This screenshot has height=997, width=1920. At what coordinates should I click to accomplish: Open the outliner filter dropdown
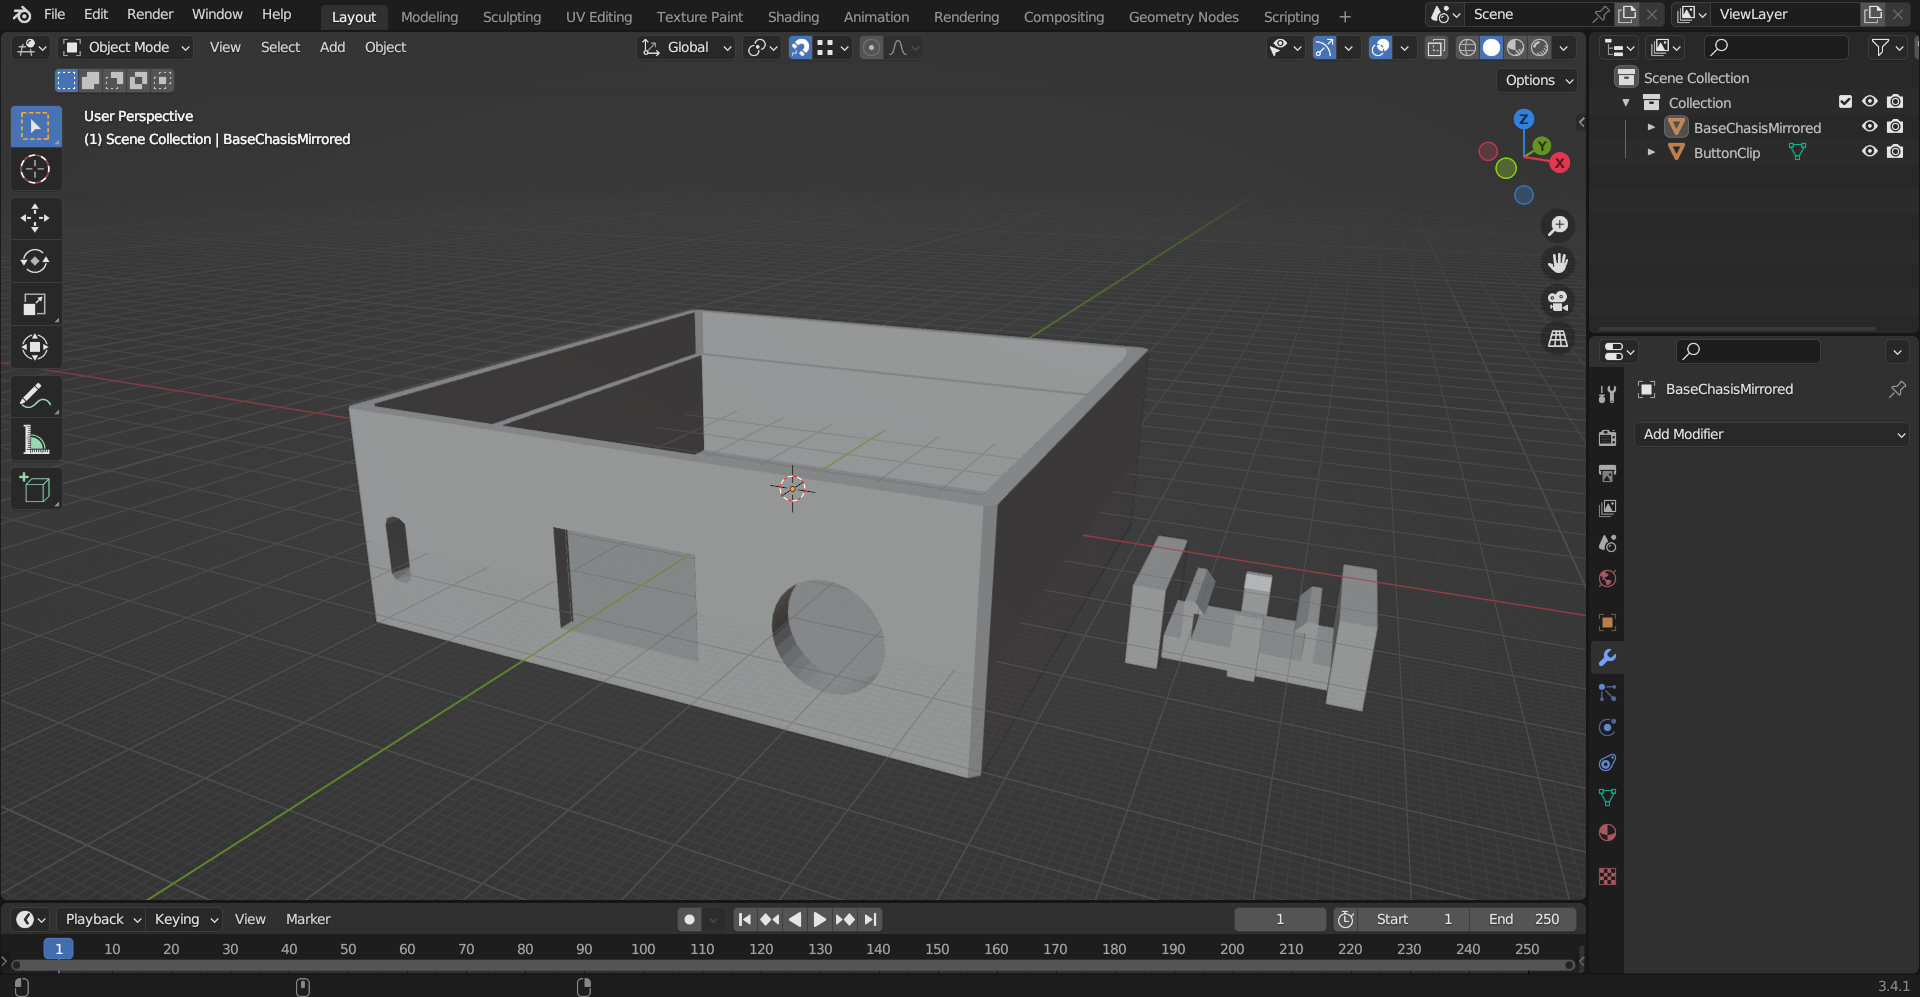tap(1887, 47)
